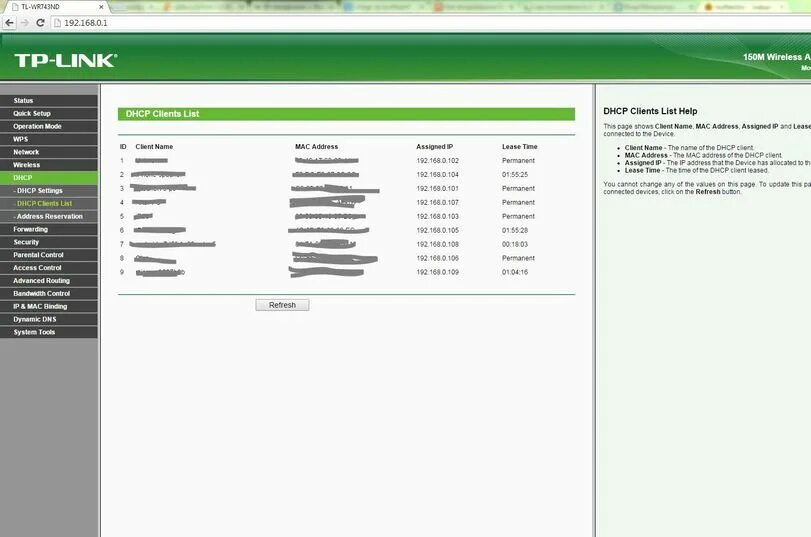Screen dimensions: 811x537
Task: Open the WPS menu item
Action: (49, 139)
